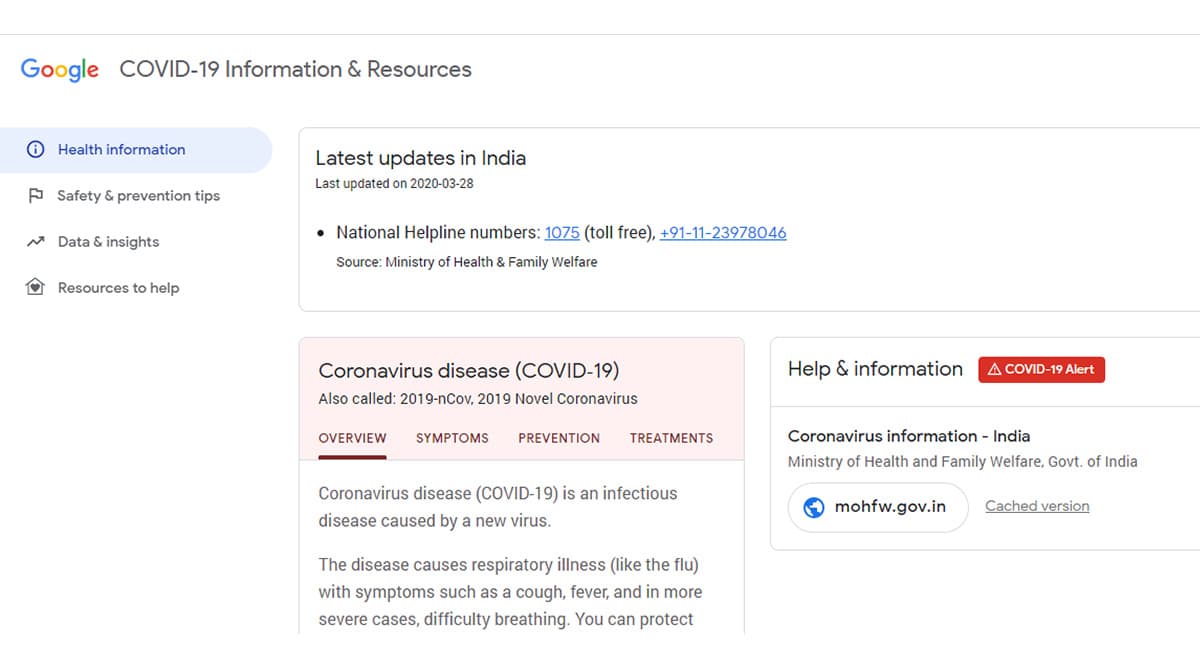The height and width of the screenshot is (667, 1200).
Task: Click the Health information info icon
Action: [x=35, y=150]
